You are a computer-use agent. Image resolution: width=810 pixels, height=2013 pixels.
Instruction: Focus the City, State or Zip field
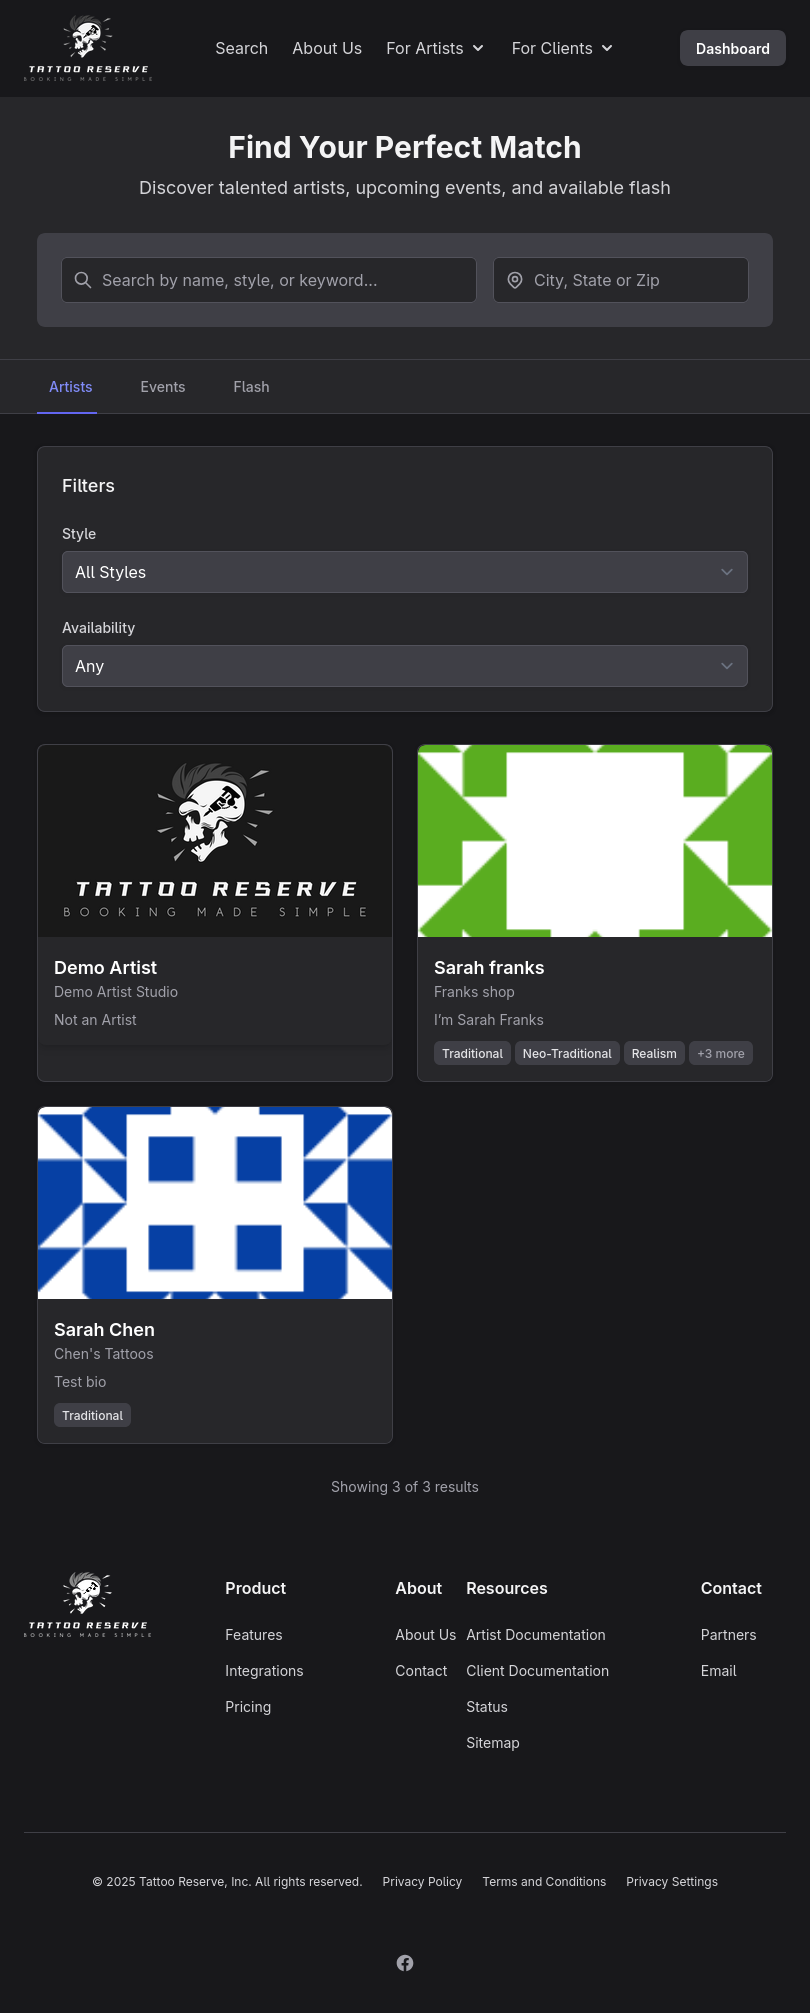coord(621,280)
